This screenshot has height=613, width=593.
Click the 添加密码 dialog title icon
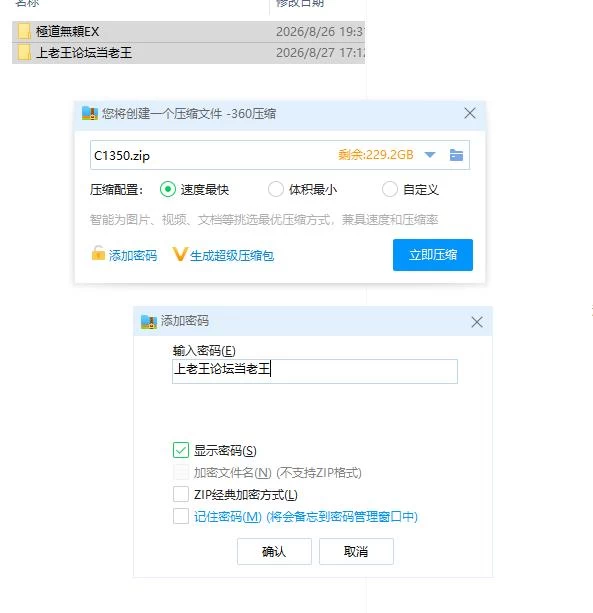(x=149, y=322)
